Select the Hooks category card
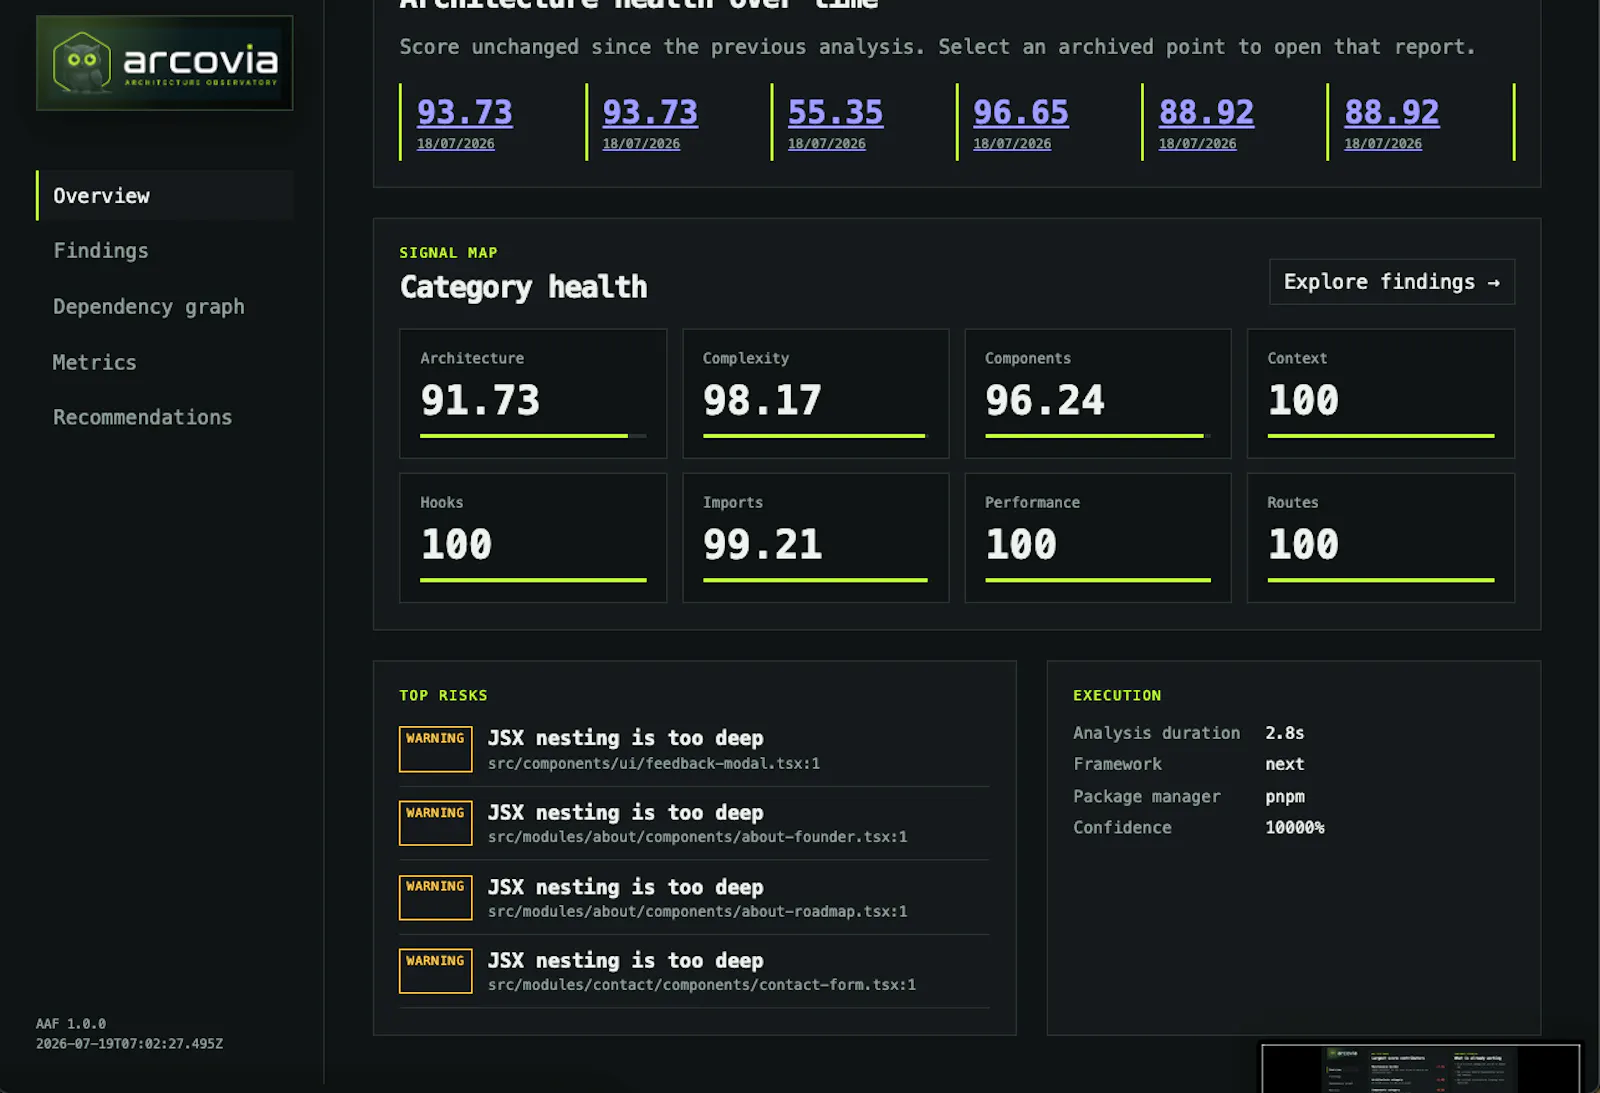Viewport: 1600px width, 1093px height. (x=533, y=538)
